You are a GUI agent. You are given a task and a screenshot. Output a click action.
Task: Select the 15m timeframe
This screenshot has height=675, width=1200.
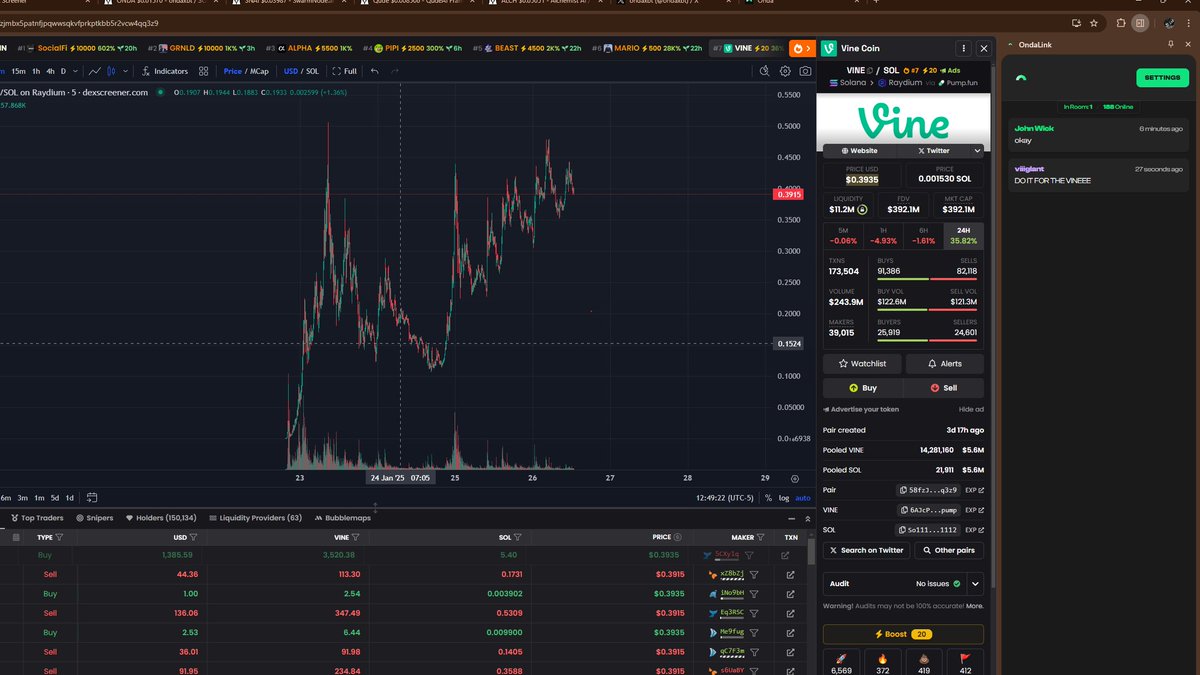19,71
